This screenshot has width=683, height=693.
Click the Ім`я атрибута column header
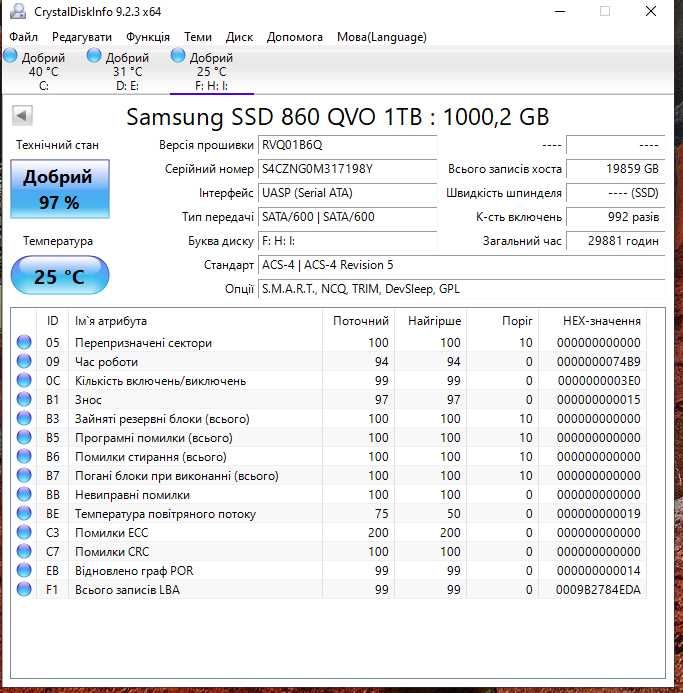pos(196,320)
